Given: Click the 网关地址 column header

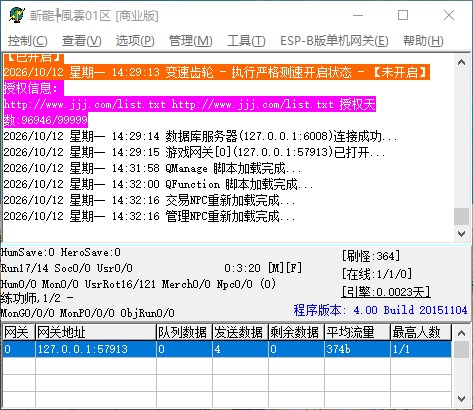Looking at the screenshot, I should 96,332.
